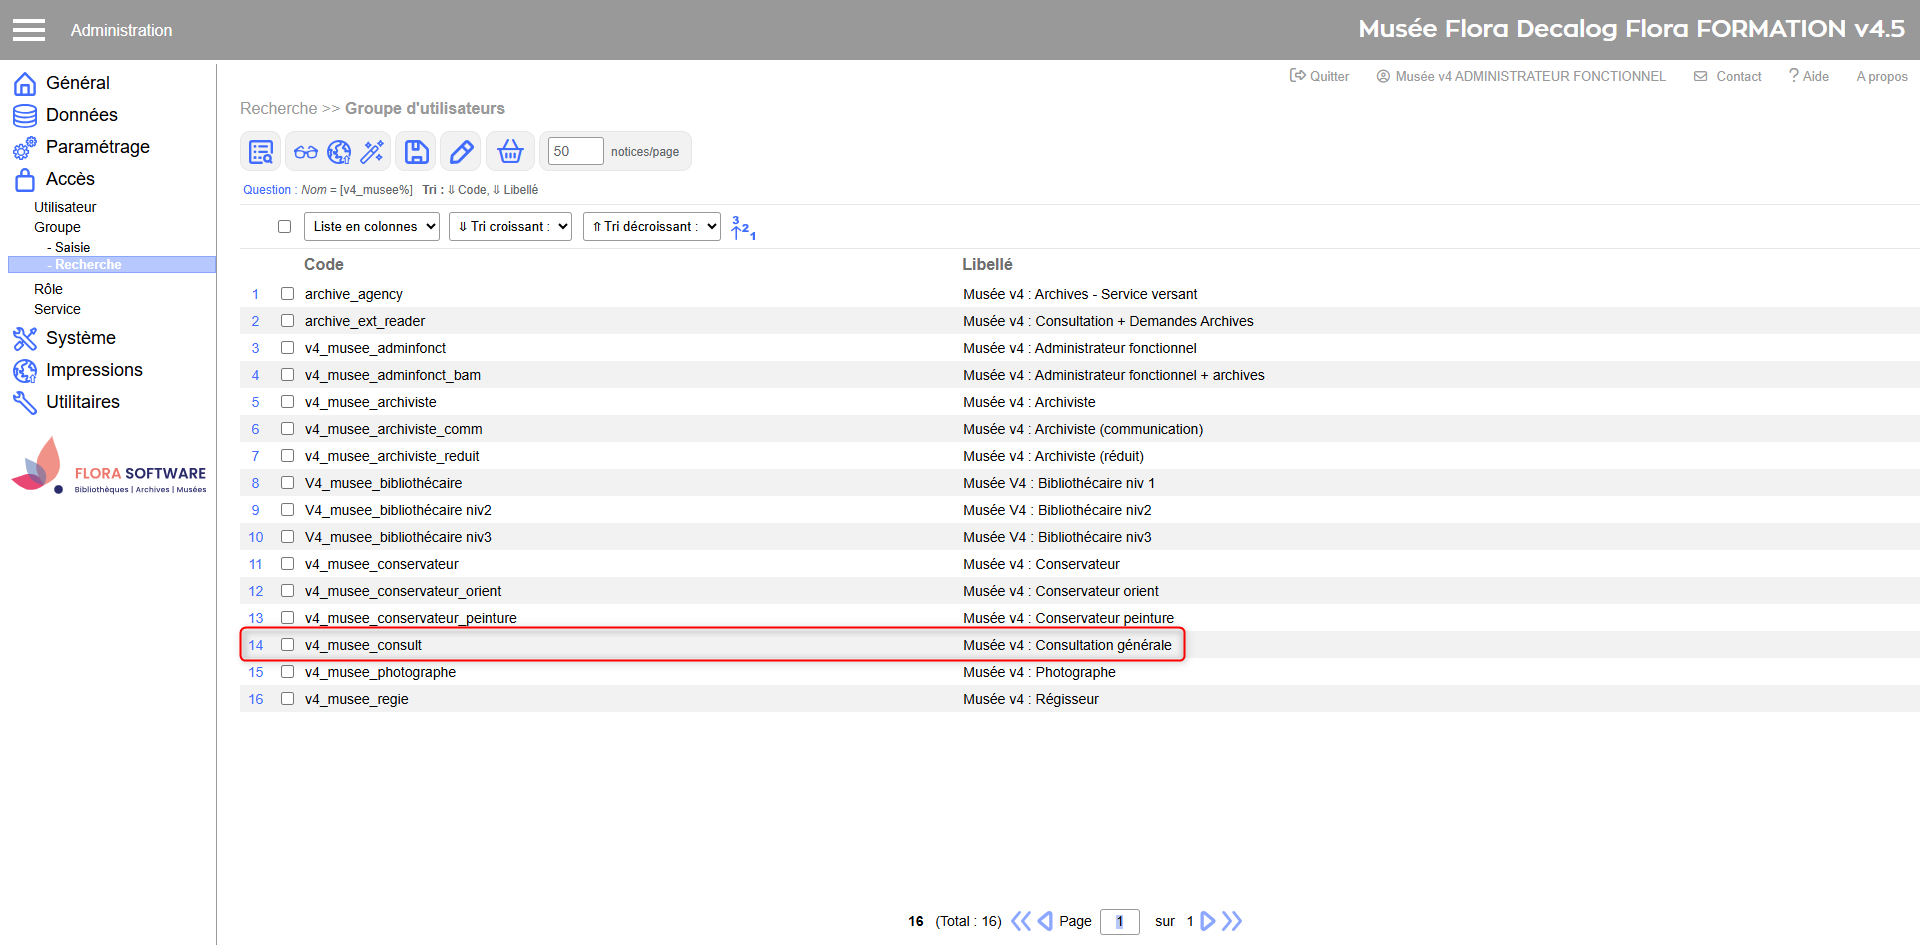Image resolution: width=1920 pixels, height=945 pixels.
Task: Click the notices per page input field
Action: point(575,151)
